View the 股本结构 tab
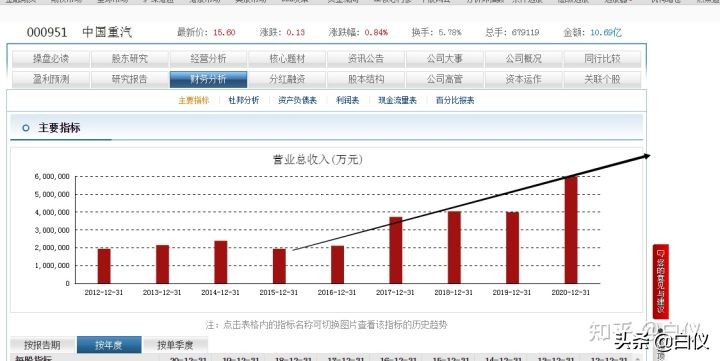The image size is (720, 361). click(366, 79)
